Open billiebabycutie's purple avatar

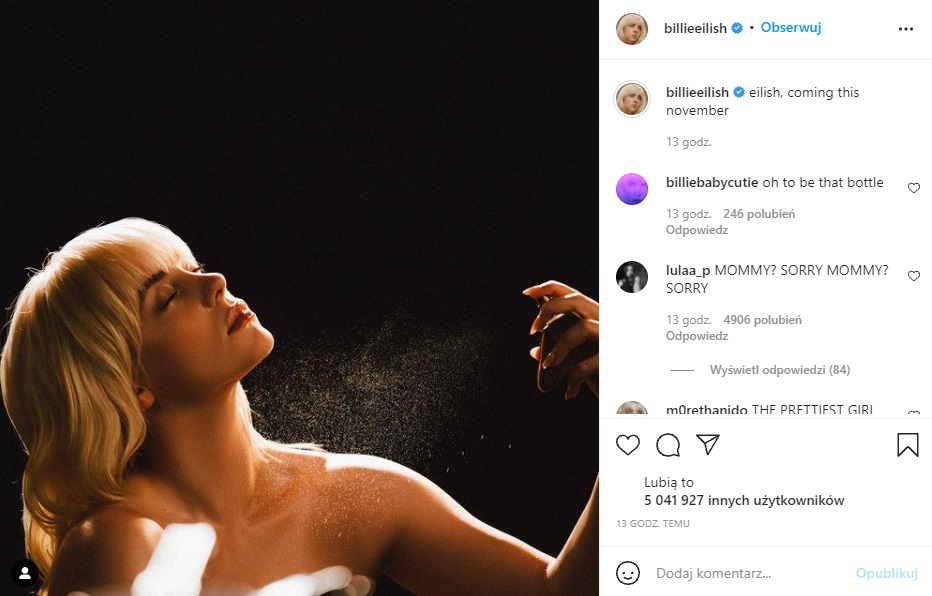click(x=632, y=188)
